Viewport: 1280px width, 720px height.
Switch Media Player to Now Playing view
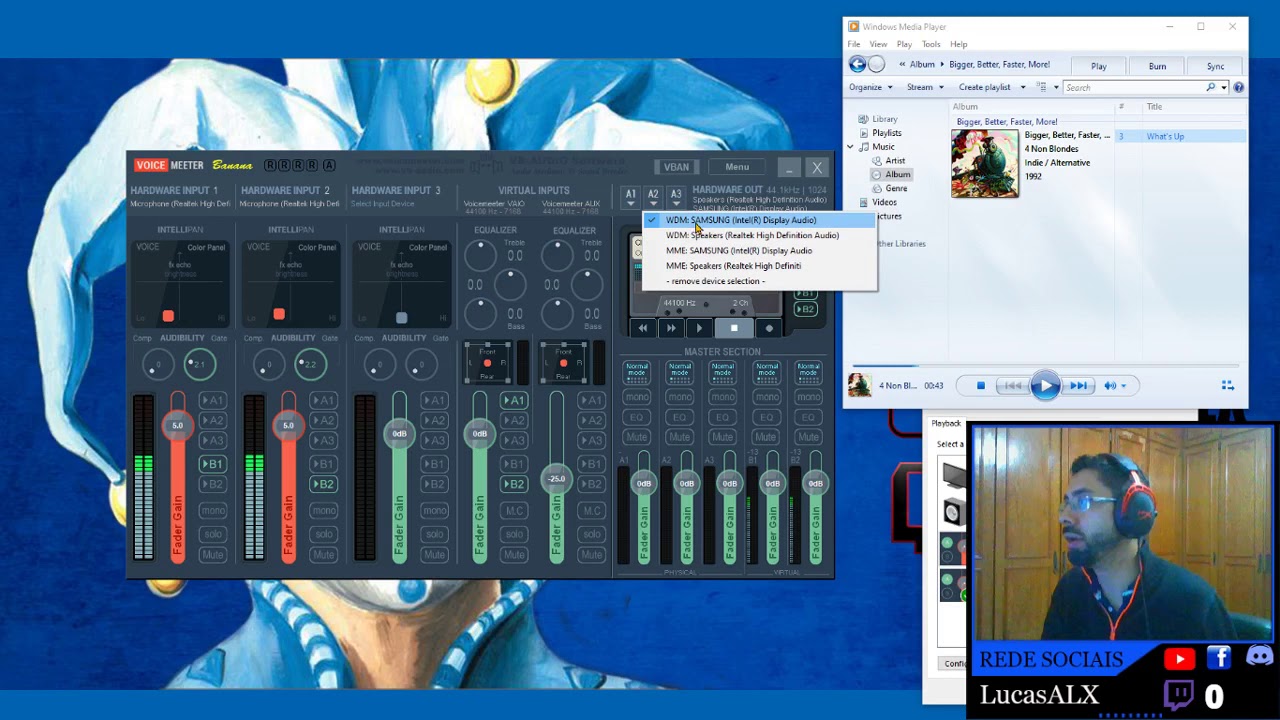coord(1228,386)
